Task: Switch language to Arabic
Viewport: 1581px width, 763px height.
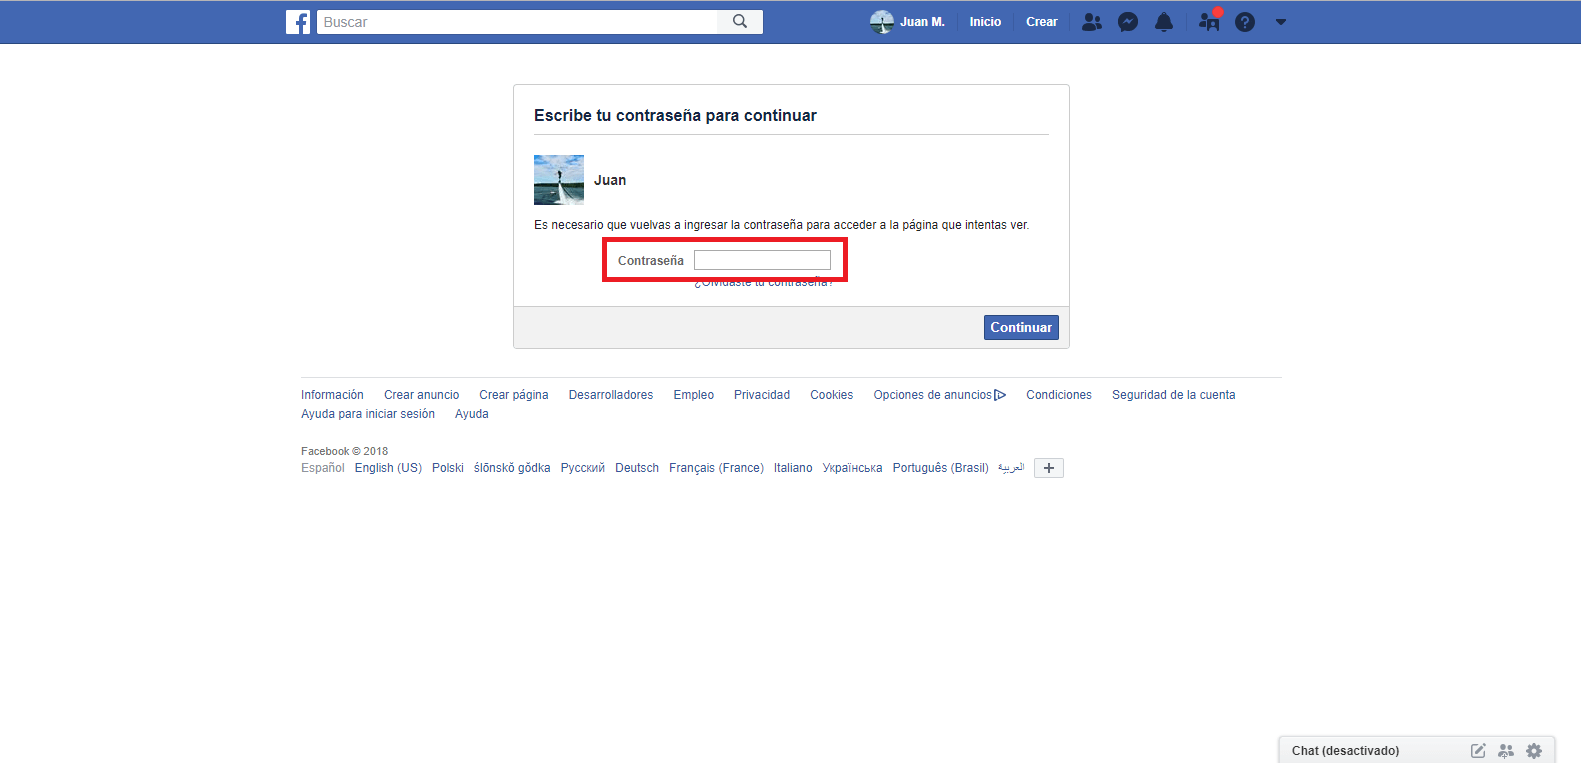Action: [1011, 468]
